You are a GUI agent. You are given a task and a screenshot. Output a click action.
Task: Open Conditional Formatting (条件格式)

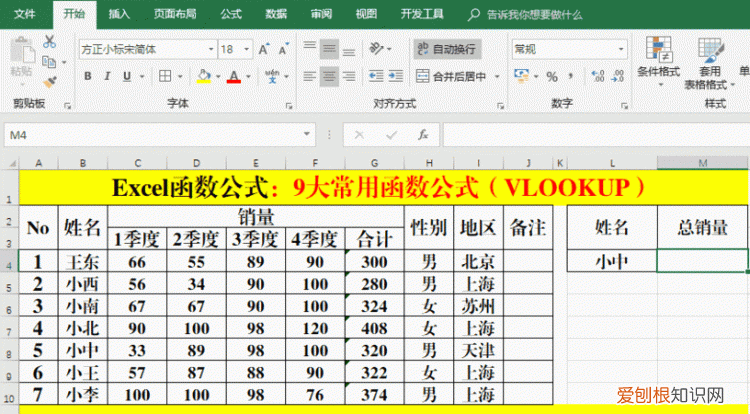tap(659, 62)
